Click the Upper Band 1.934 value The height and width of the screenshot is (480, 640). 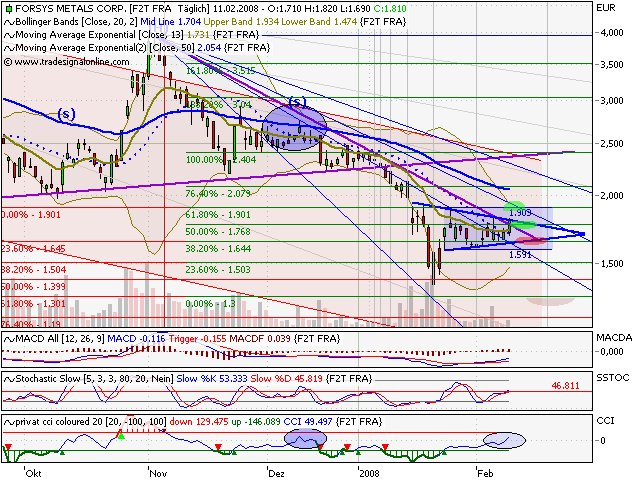(241, 22)
